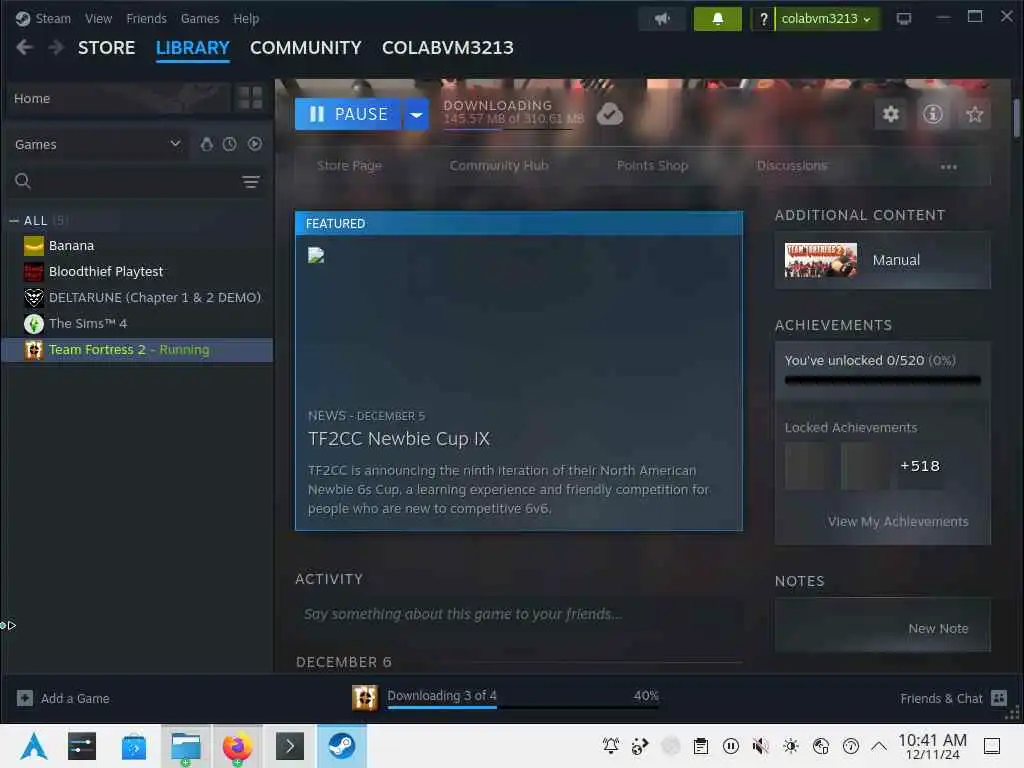Image resolution: width=1024 pixels, height=768 pixels.
Task: Expand the Pause button dropdown arrow
Action: pyautogui.click(x=416, y=114)
